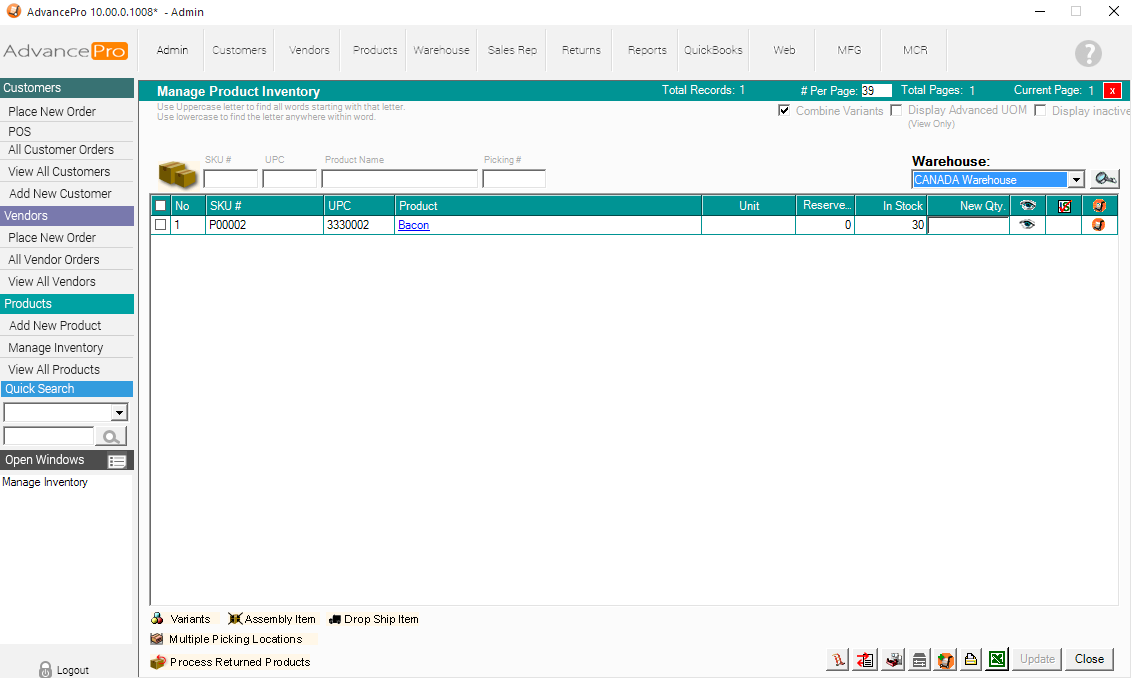Click the Close button at bottom right
This screenshot has height=678, width=1132.
point(1089,659)
